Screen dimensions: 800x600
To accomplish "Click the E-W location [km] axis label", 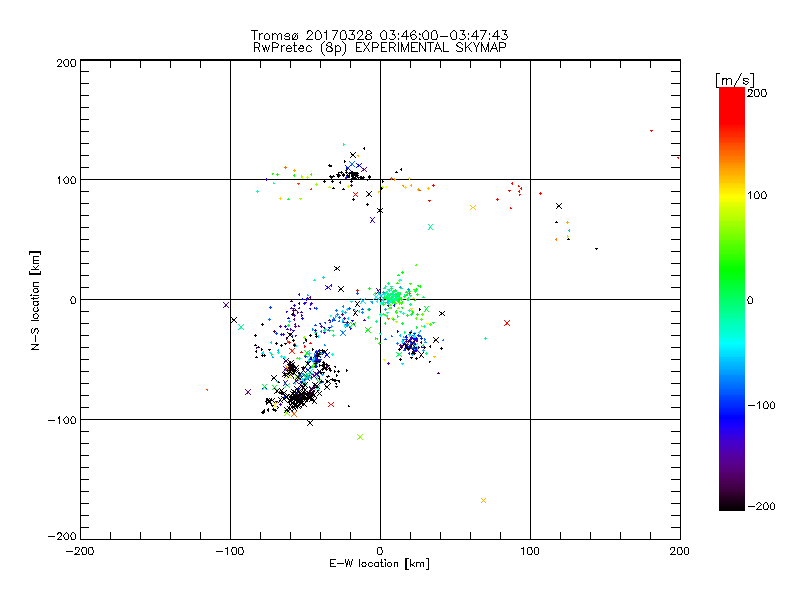I will coord(379,564).
